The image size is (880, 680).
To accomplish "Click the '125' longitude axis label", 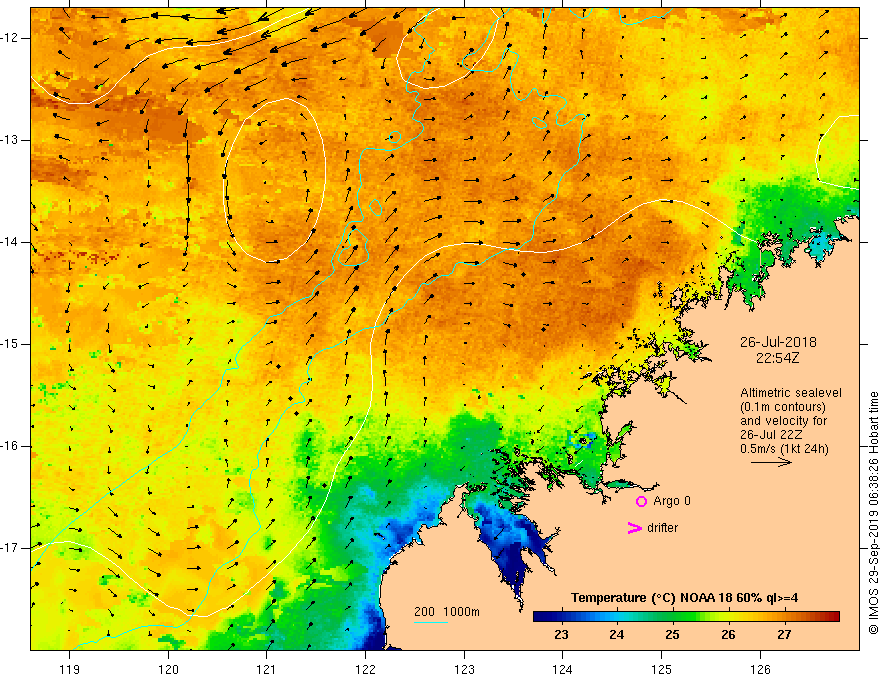I will point(662,669).
